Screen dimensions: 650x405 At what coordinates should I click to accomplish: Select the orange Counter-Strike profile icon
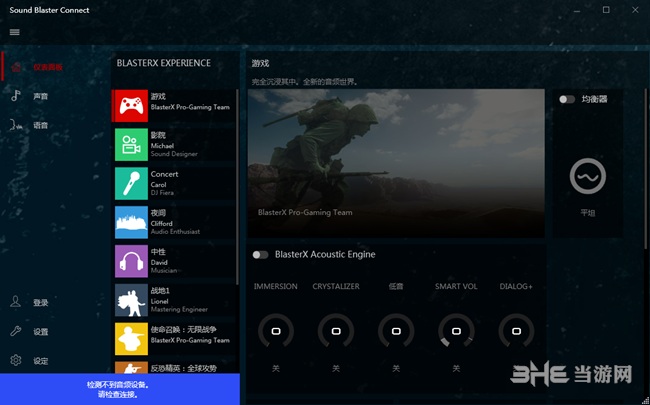(x=131, y=367)
